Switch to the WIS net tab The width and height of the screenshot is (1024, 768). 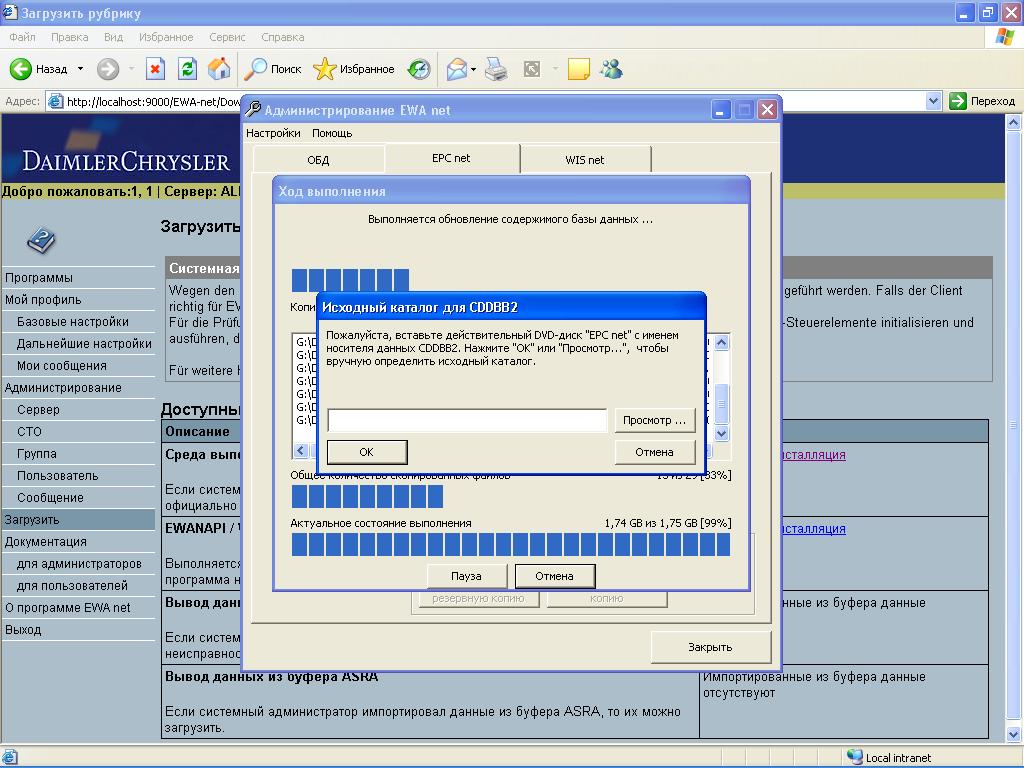pyautogui.click(x=584, y=160)
